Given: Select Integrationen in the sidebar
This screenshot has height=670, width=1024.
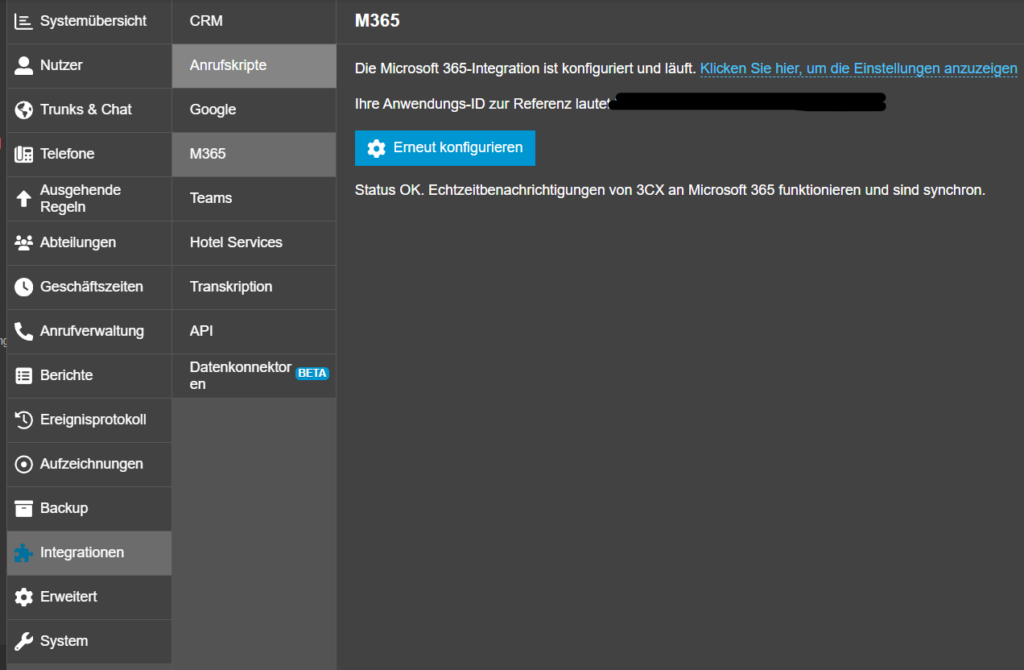Looking at the screenshot, I should pos(89,552).
